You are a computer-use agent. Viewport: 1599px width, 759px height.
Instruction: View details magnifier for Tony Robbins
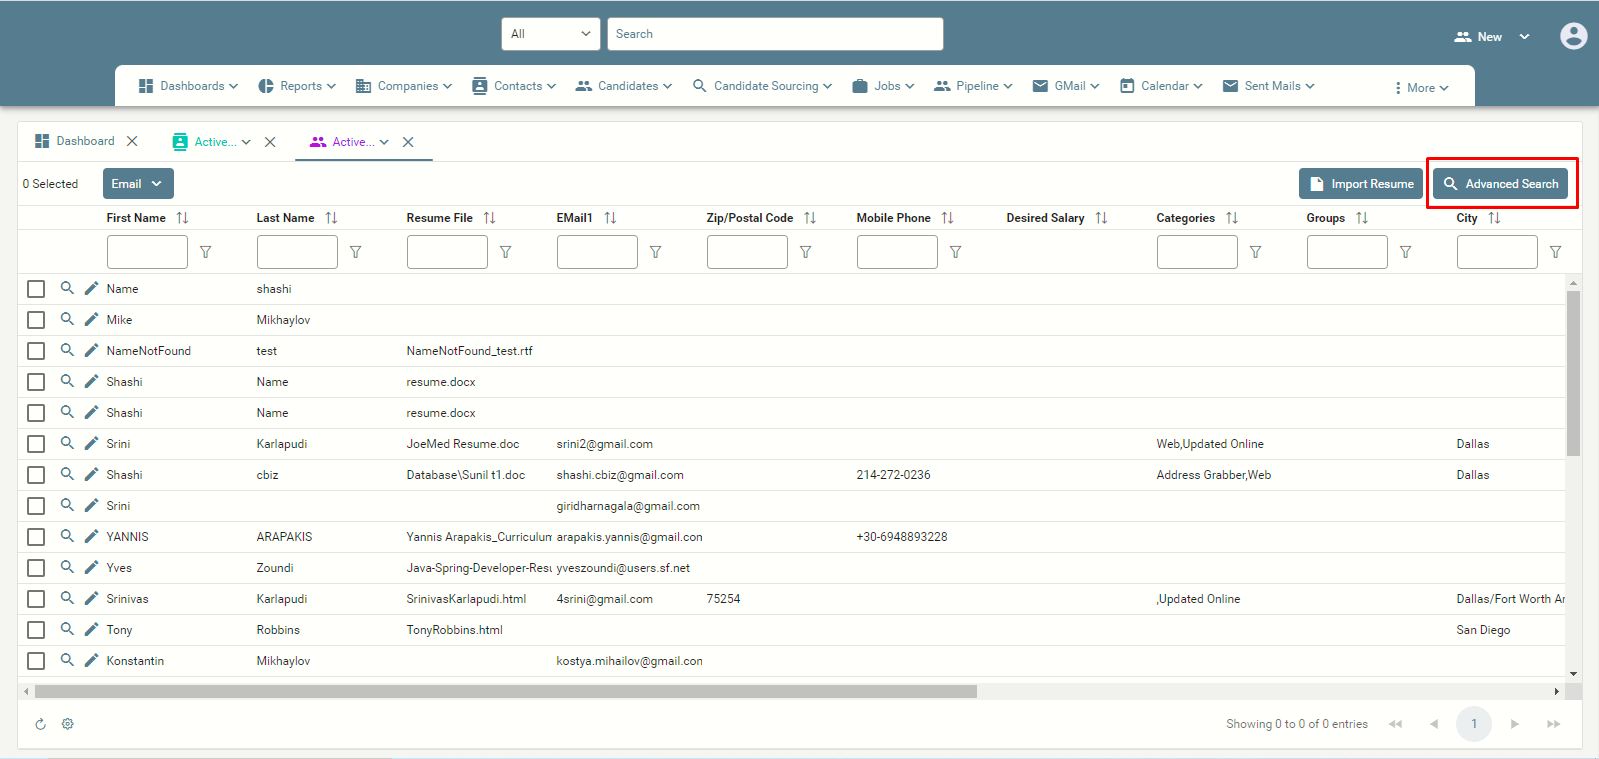(67, 629)
